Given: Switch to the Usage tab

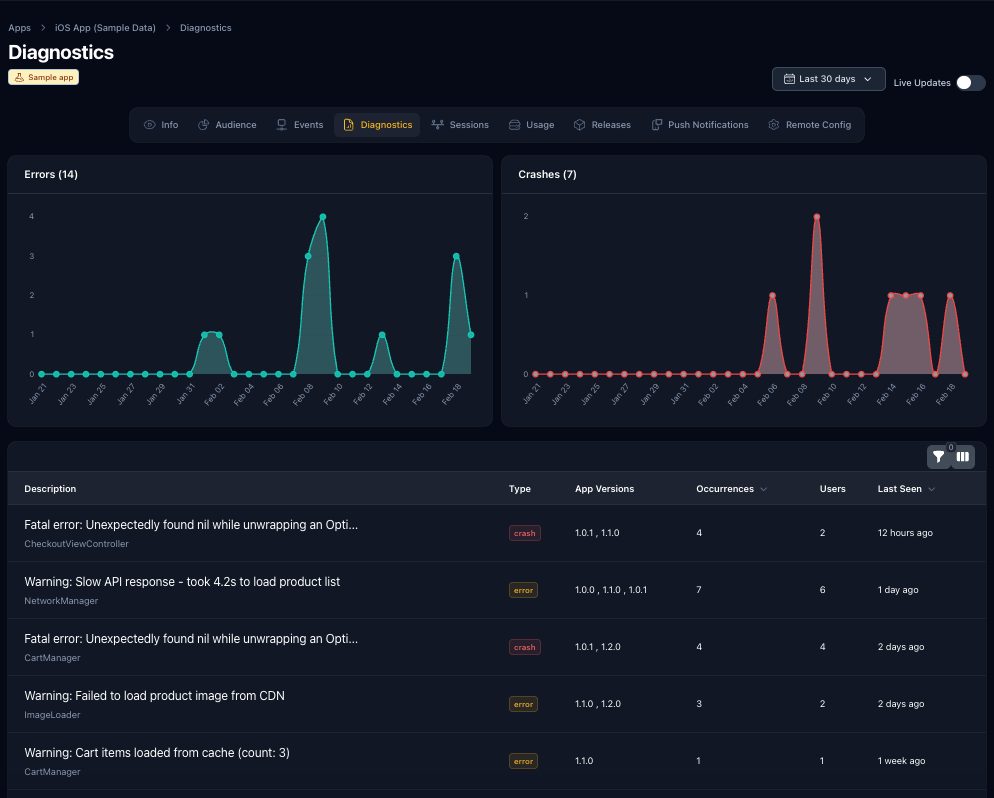Looking at the screenshot, I should [531, 125].
